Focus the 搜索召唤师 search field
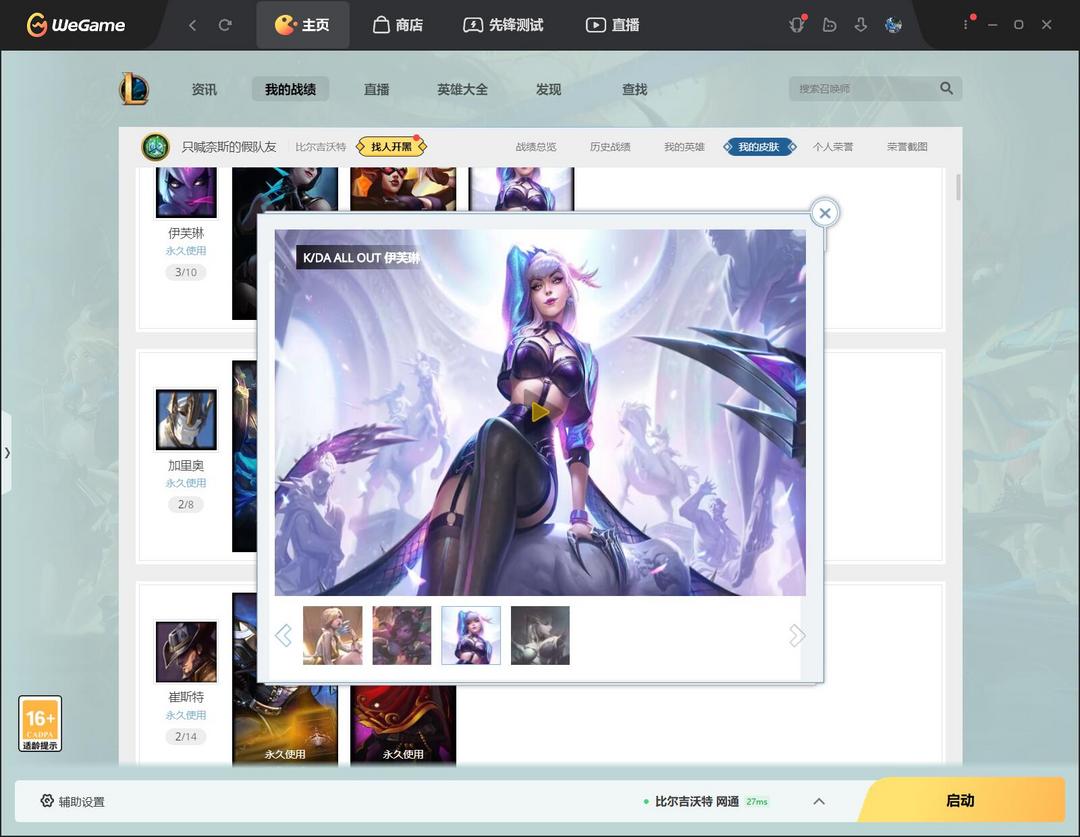The width and height of the screenshot is (1080, 837). point(864,89)
